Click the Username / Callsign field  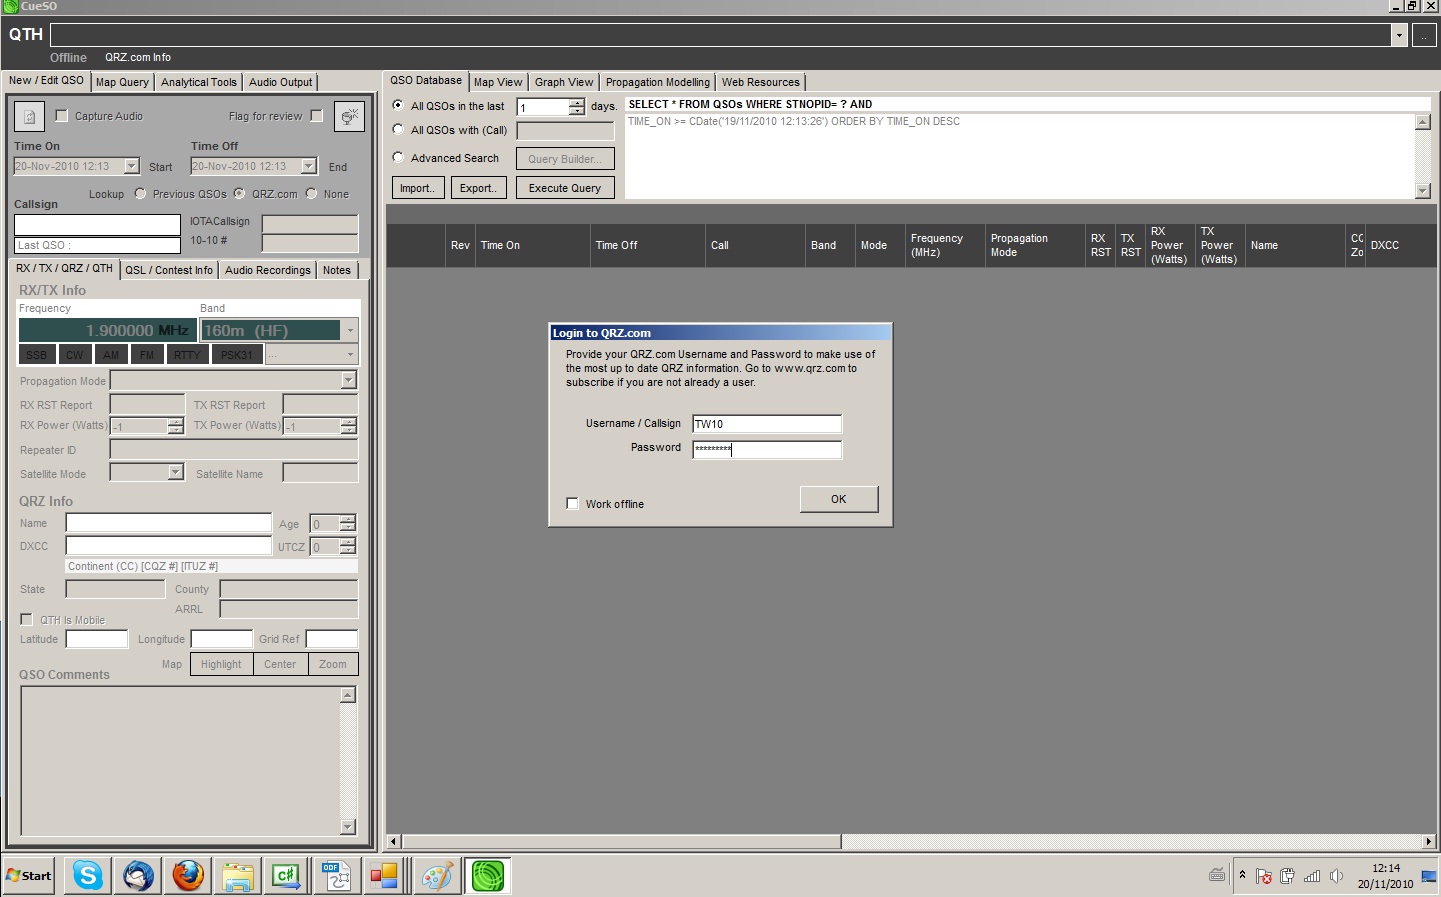click(767, 424)
